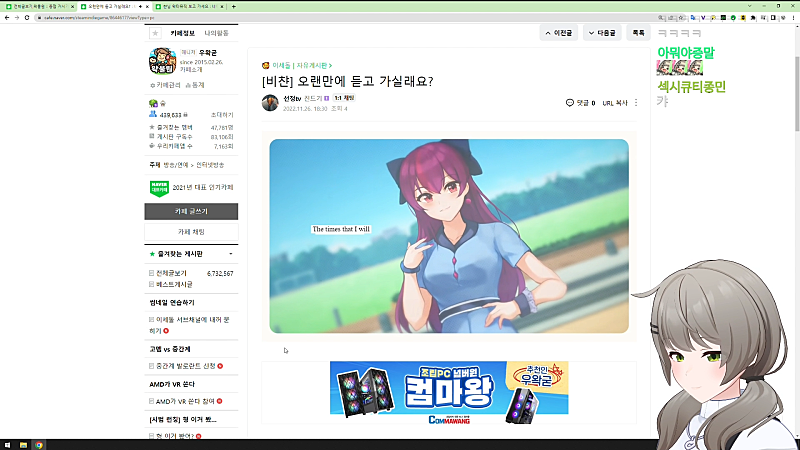Screen dimensions: 800x450
Task: Reload the page with the refresh icon
Action: (27, 17)
